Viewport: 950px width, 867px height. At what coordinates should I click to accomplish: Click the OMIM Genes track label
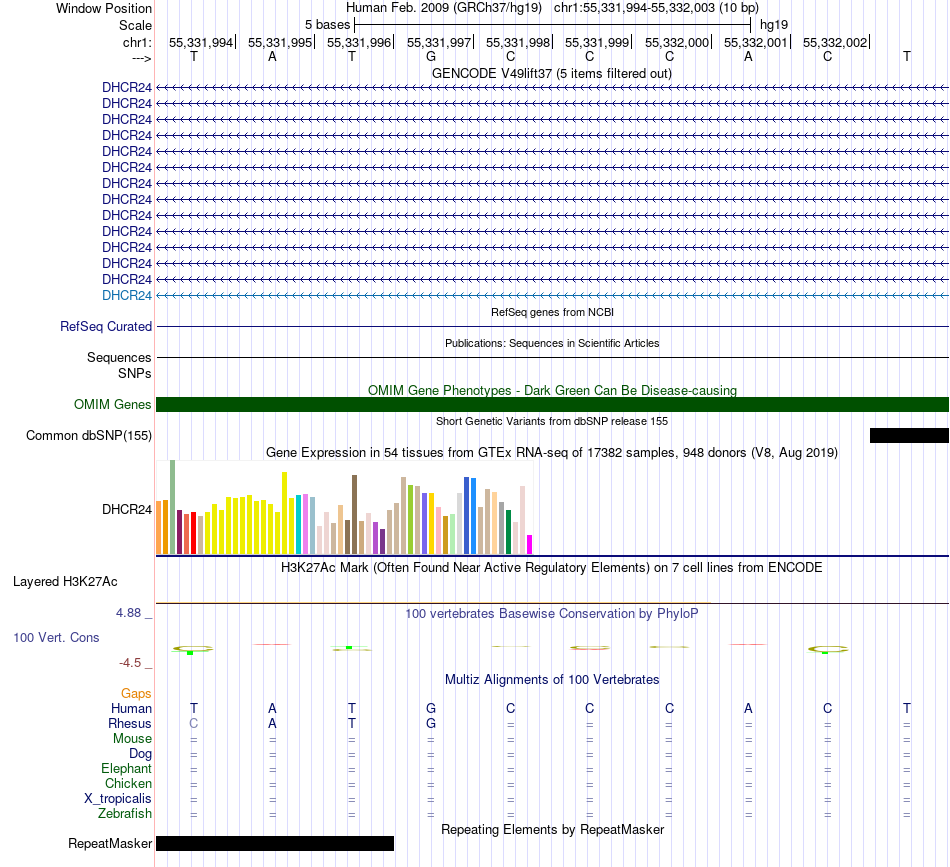(x=113, y=405)
